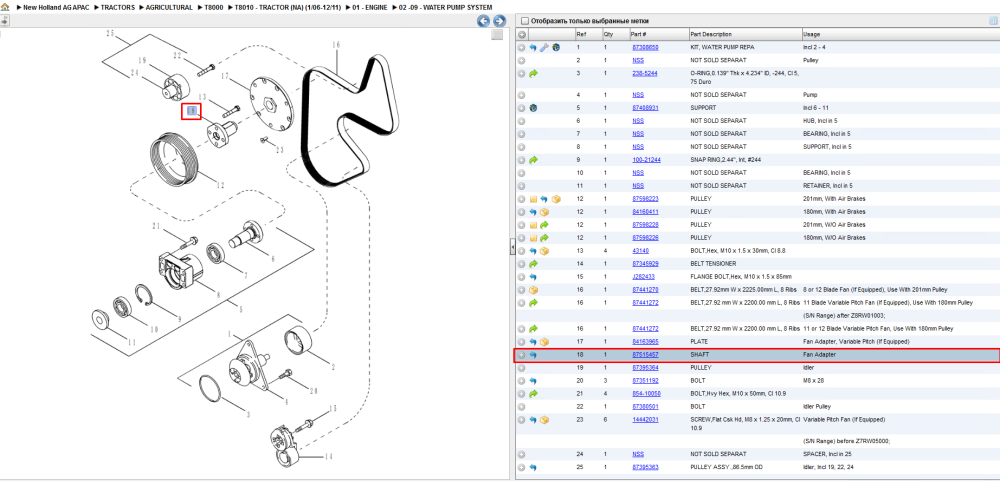
Task: Add all parts using header plus icon
Action: (521, 34)
